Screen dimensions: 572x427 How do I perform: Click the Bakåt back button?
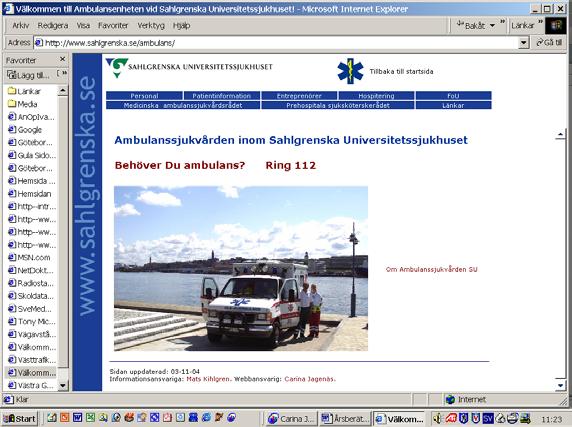click(x=471, y=26)
